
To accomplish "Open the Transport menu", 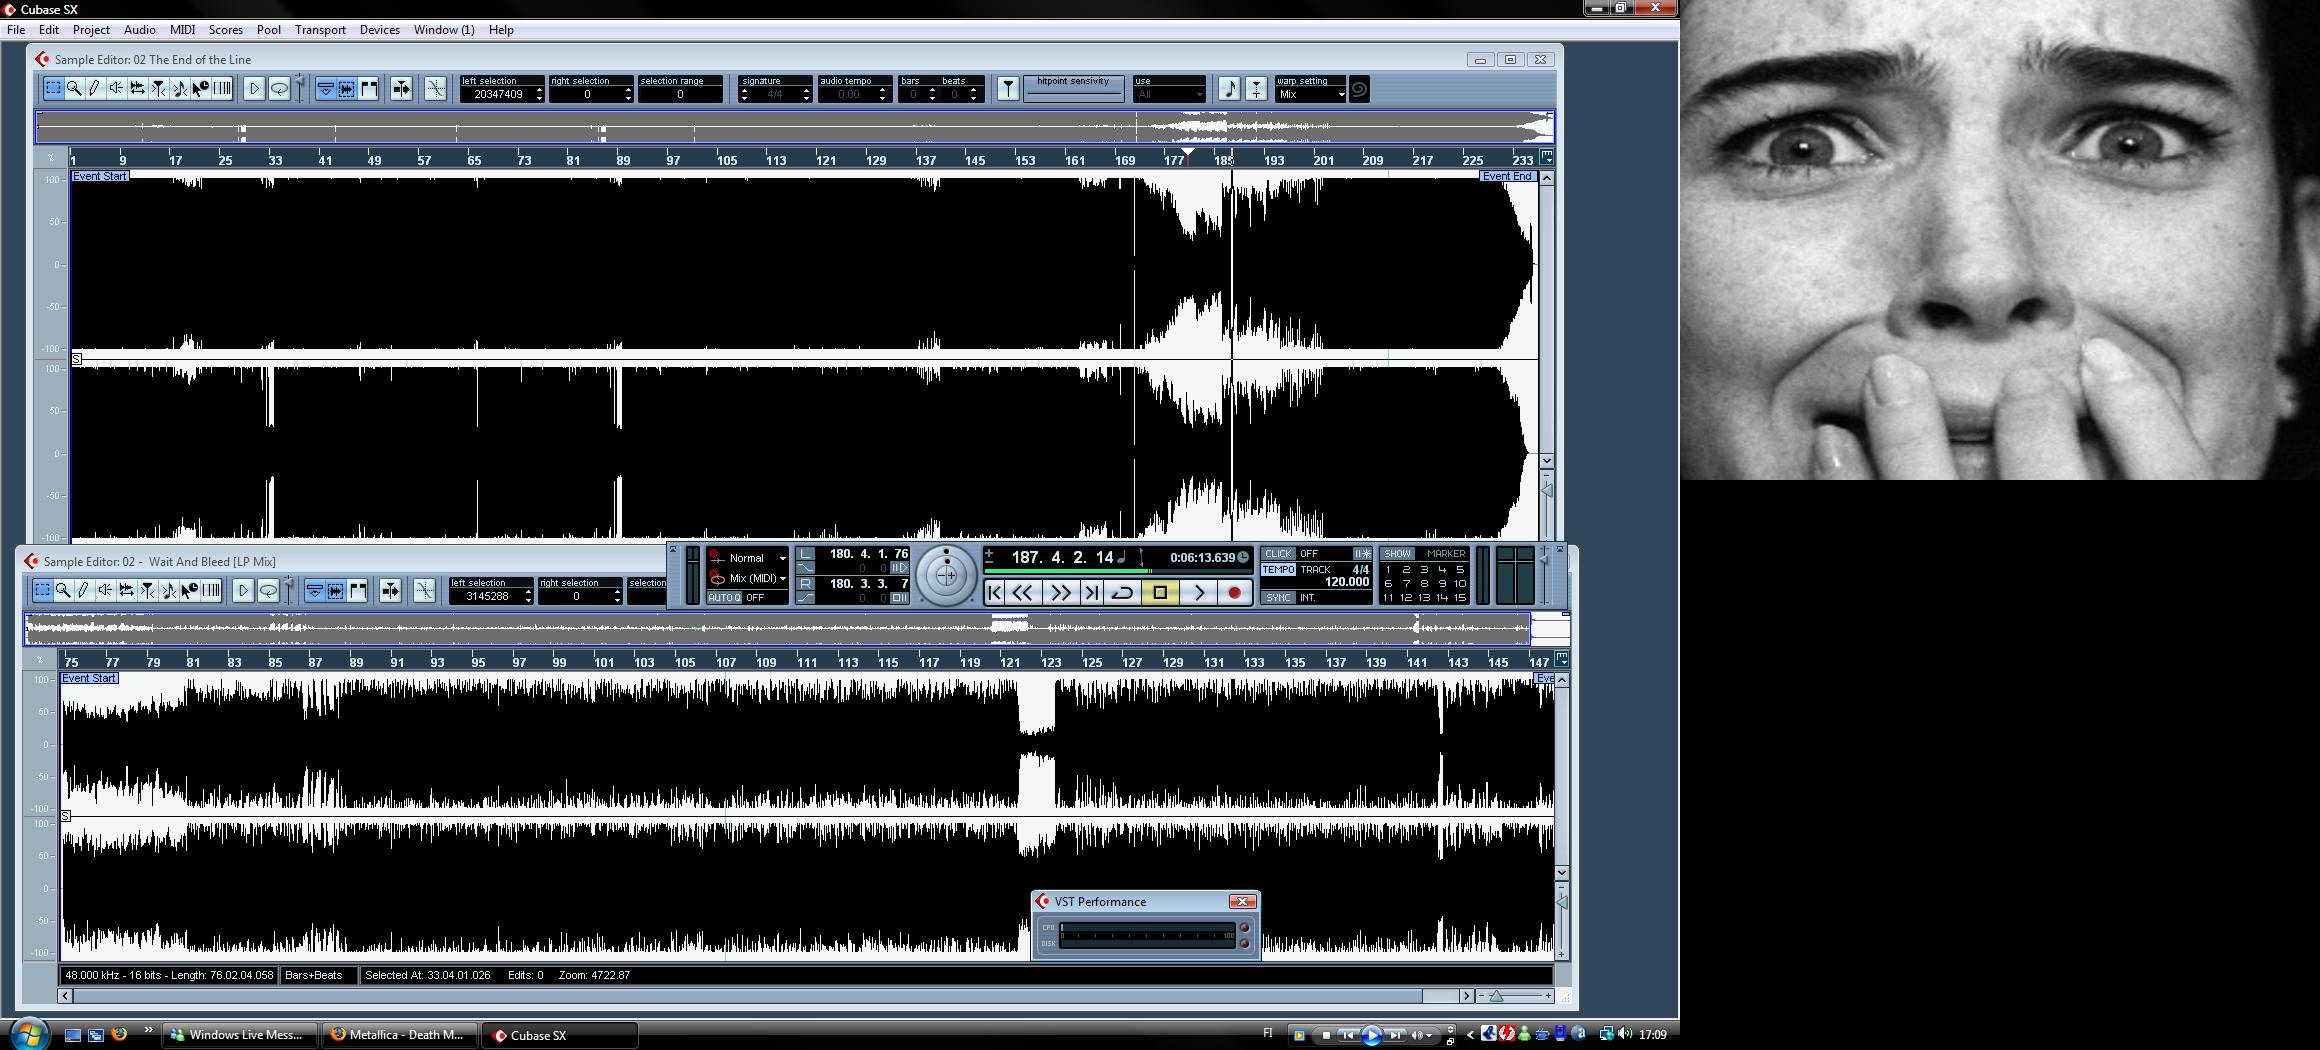I will click(x=320, y=30).
